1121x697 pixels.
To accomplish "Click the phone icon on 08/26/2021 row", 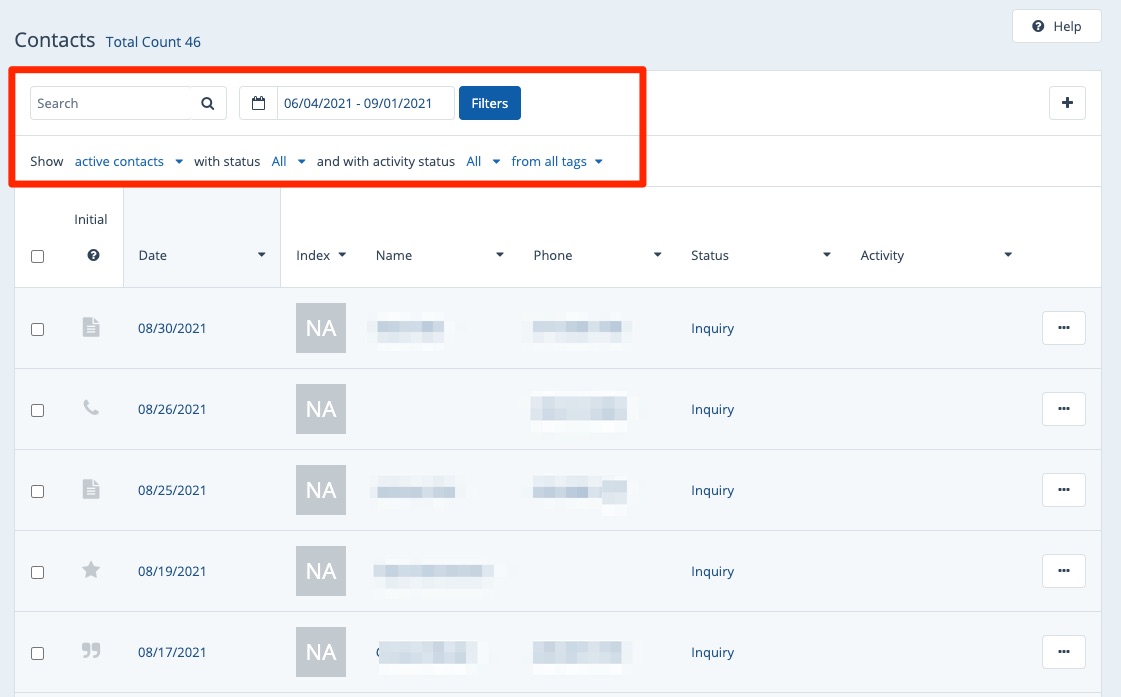I will (91, 408).
